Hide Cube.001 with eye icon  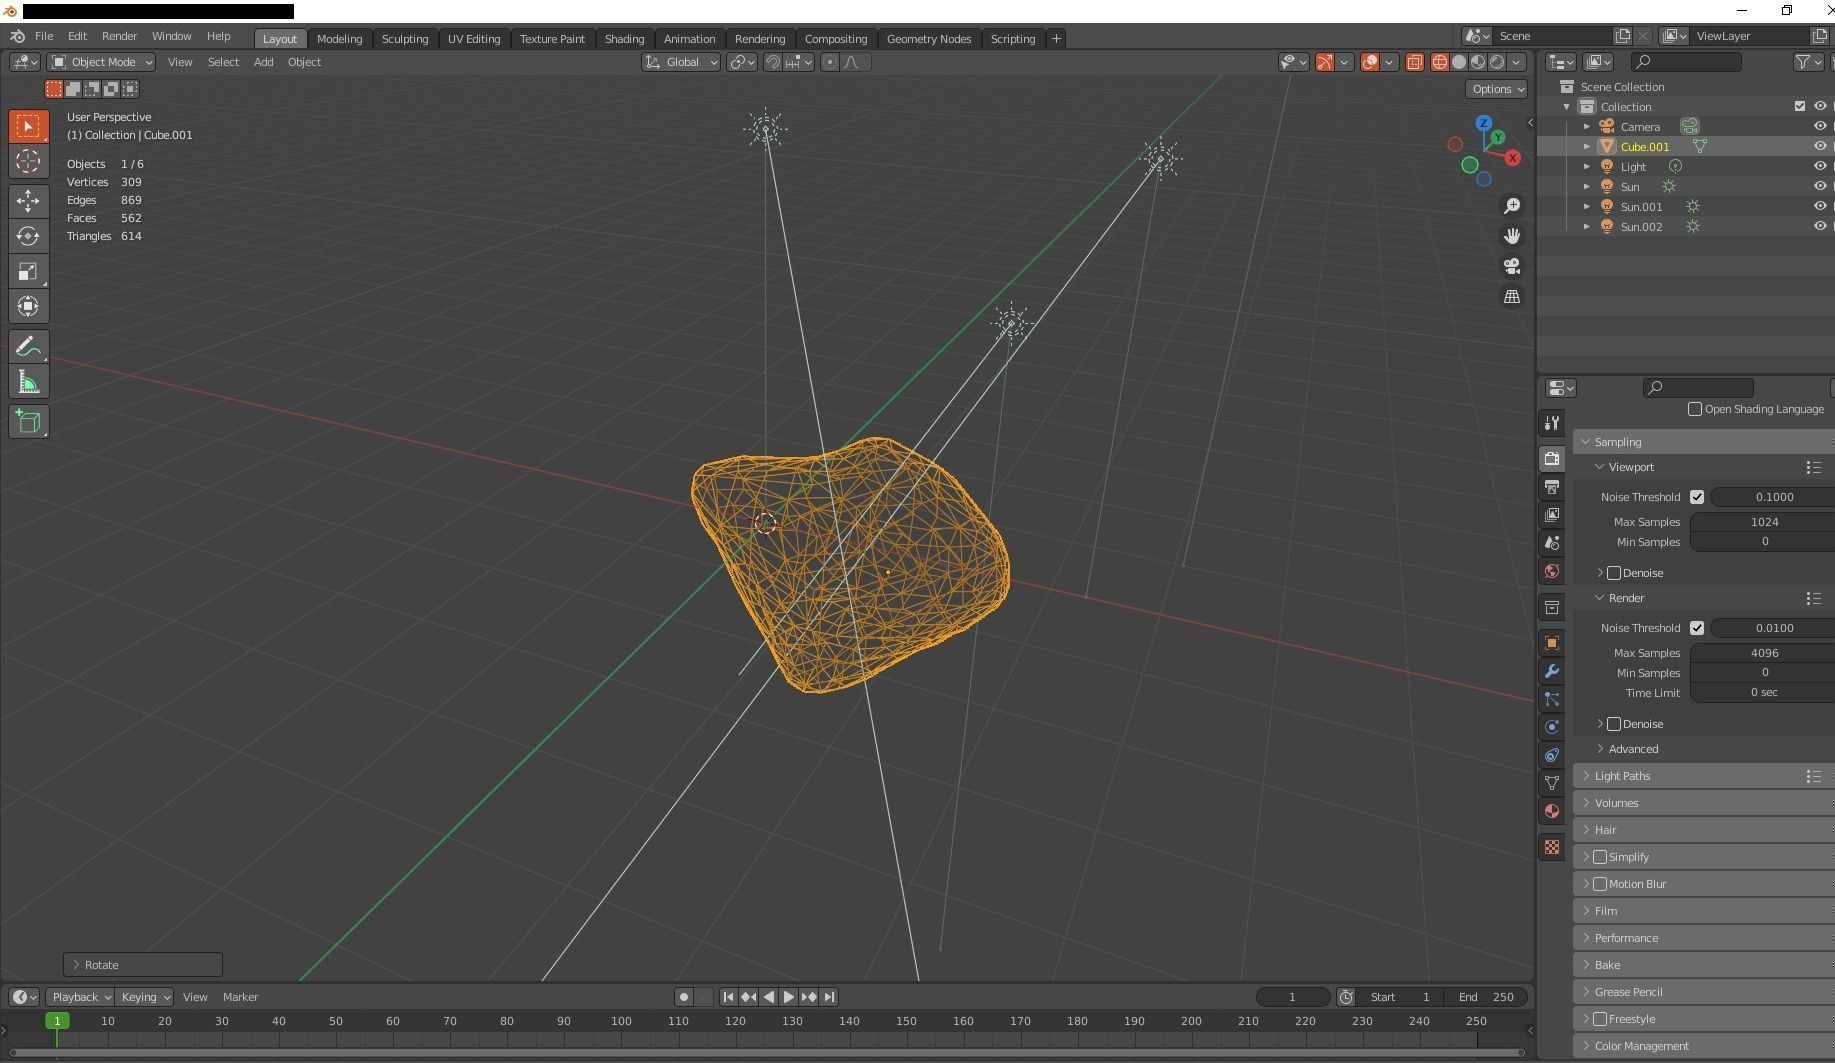click(1820, 146)
